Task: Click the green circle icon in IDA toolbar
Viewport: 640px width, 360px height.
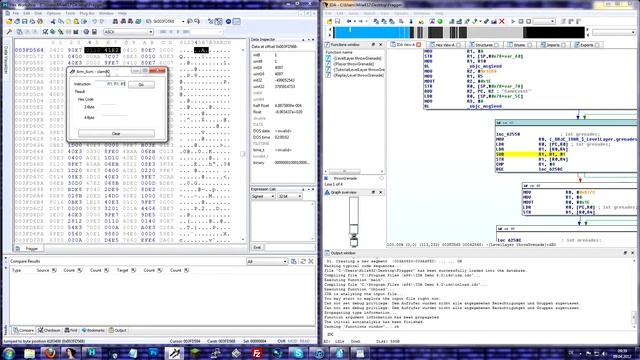Action: click(440, 21)
